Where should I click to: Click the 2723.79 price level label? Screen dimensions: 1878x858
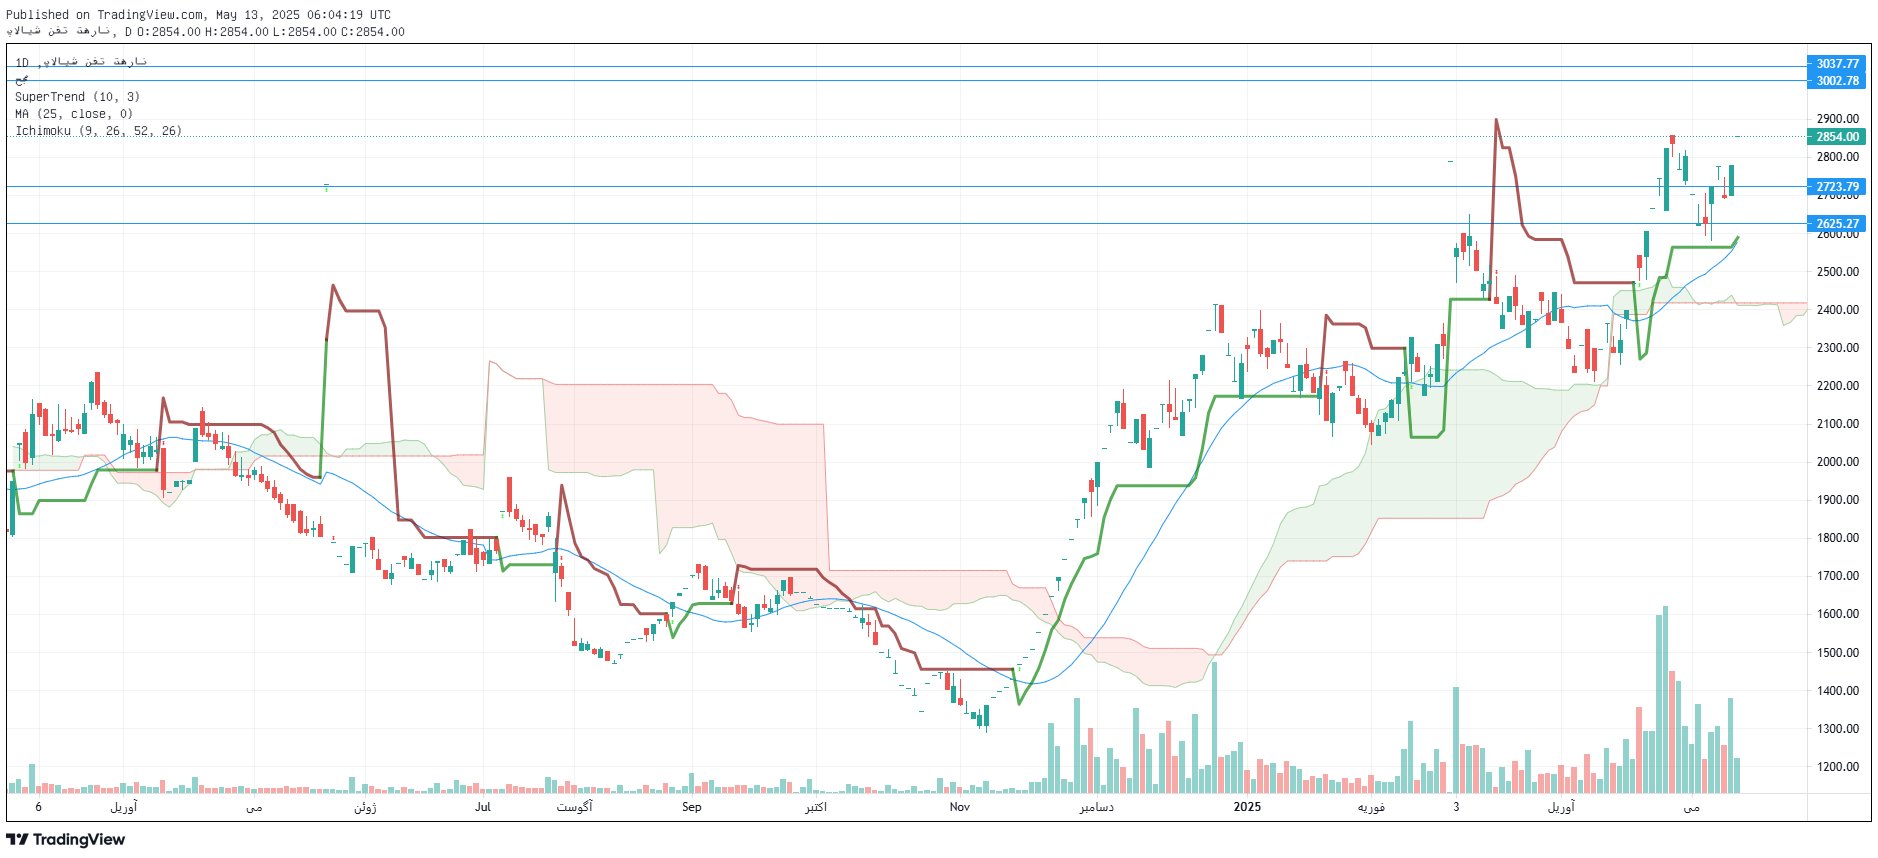pos(1837,187)
